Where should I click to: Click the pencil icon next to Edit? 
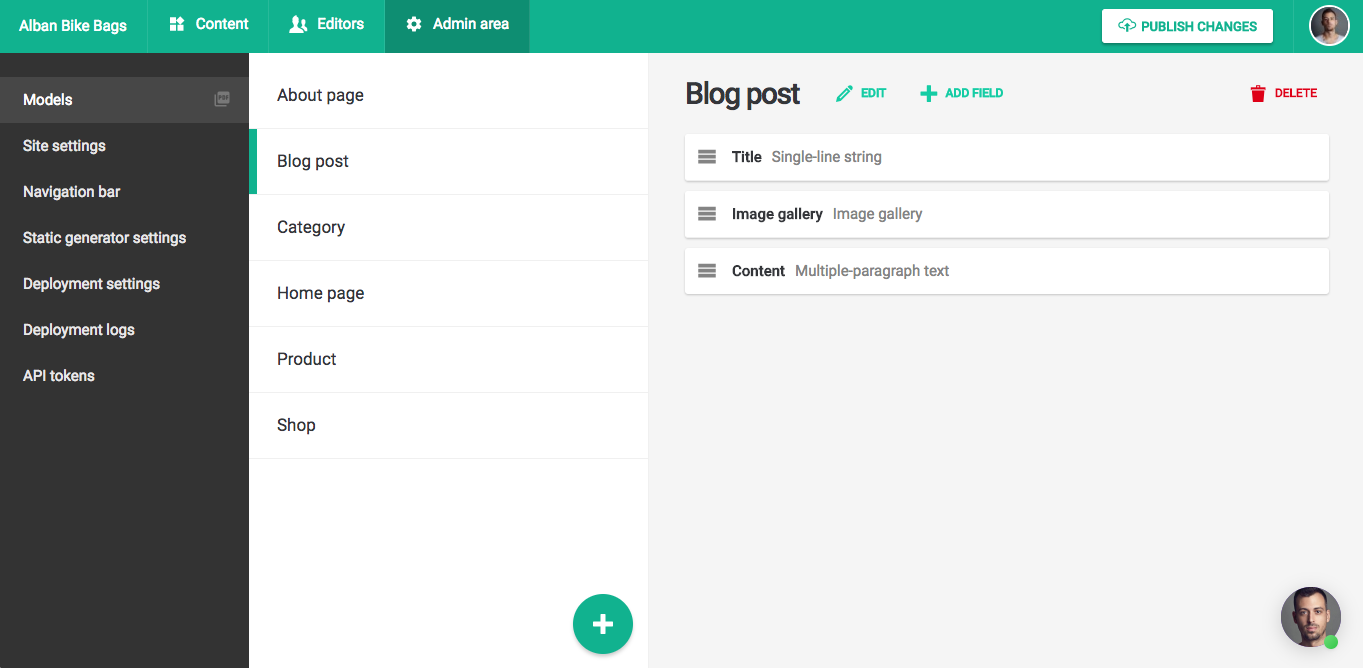click(x=845, y=93)
